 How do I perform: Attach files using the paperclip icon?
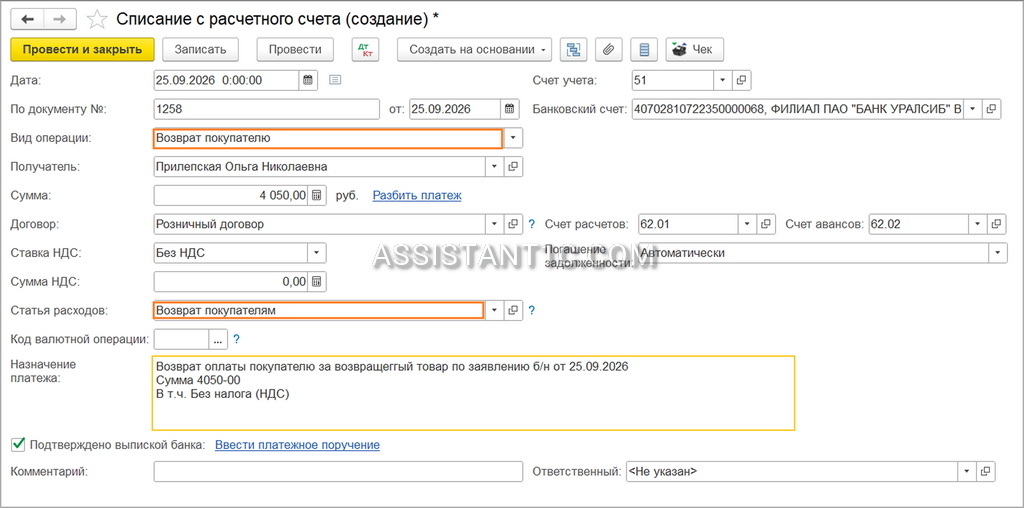point(609,49)
